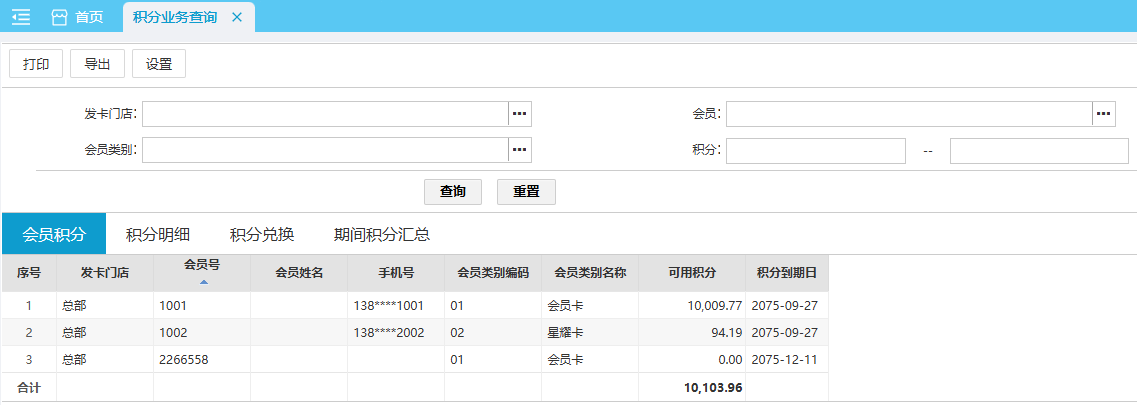Click the home store icon
This screenshot has height=405, width=1137.
[59, 17]
